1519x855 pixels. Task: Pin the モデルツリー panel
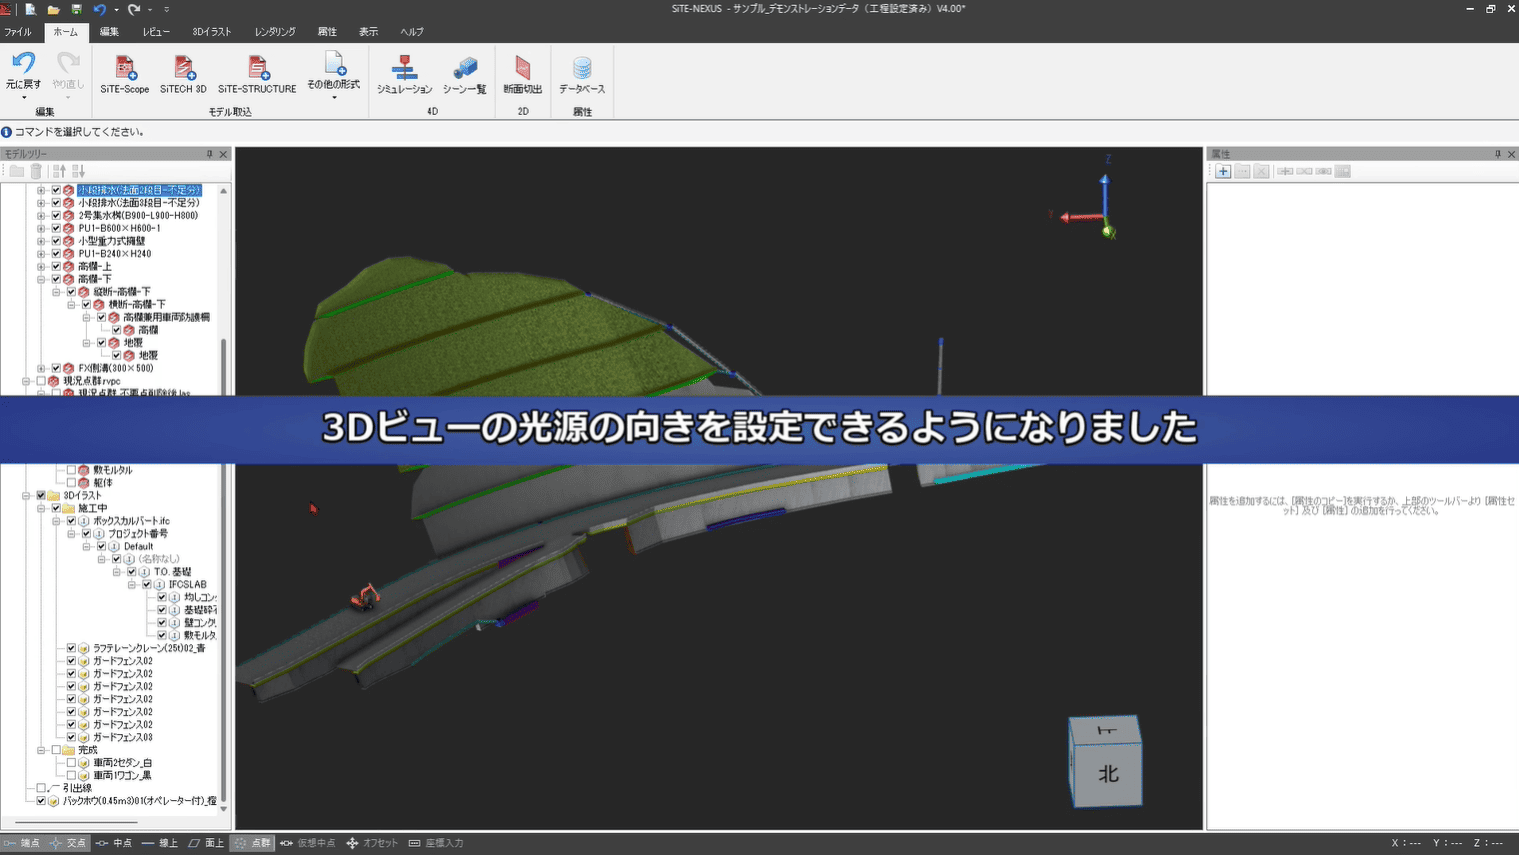[x=210, y=154]
